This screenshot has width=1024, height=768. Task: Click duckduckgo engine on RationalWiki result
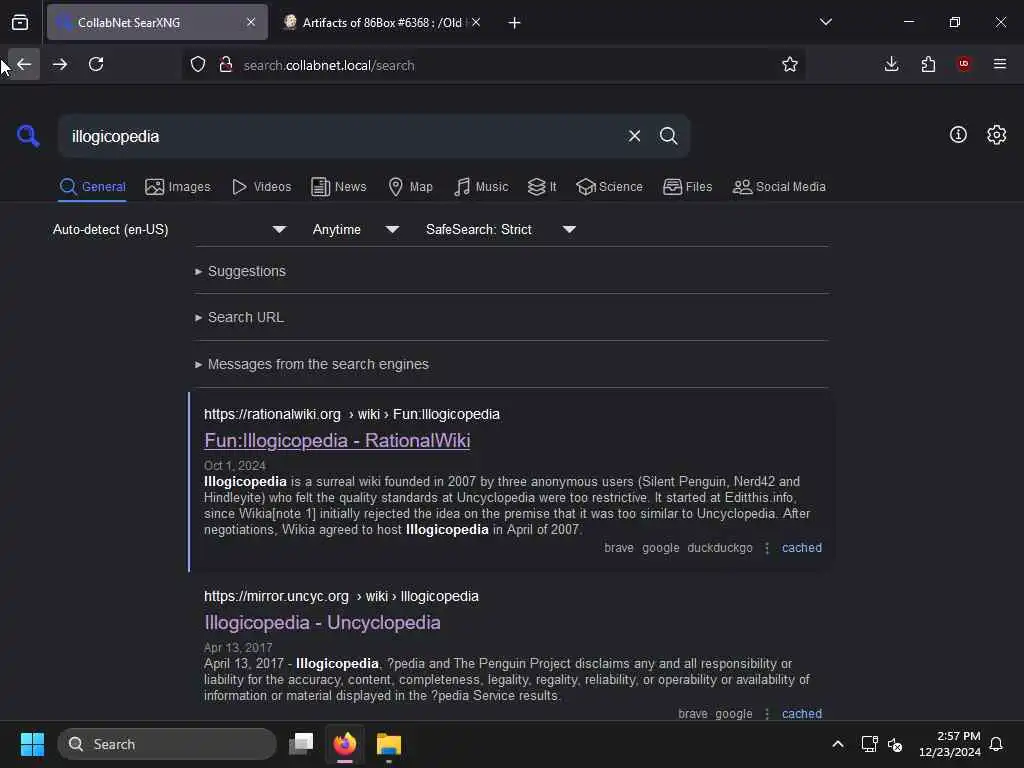pyautogui.click(x=720, y=548)
